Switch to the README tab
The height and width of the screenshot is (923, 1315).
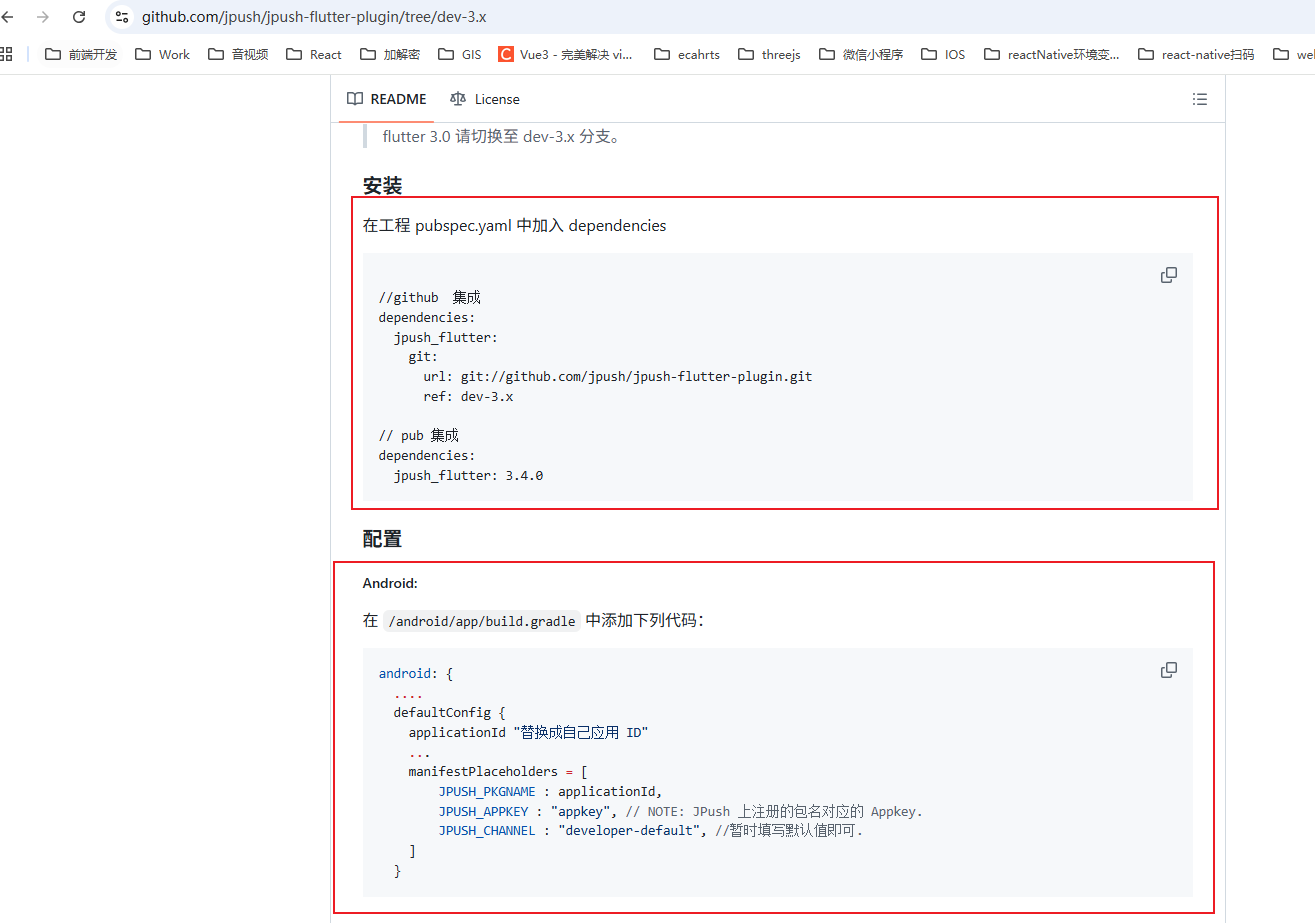pyautogui.click(x=386, y=99)
